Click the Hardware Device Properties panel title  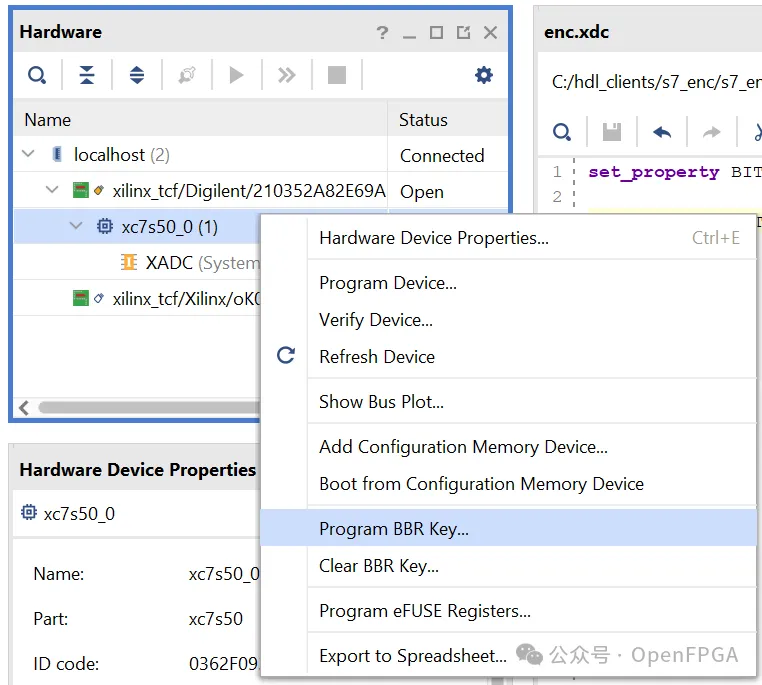tap(138, 470)
